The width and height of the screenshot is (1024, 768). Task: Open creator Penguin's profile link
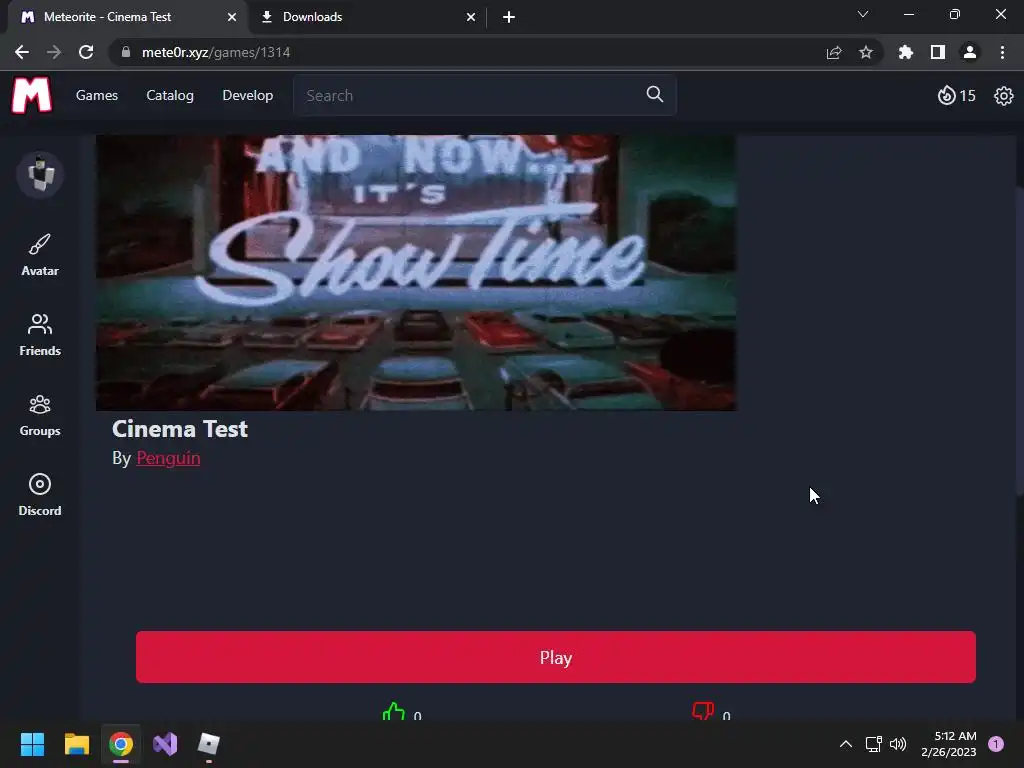coord(168,458)
